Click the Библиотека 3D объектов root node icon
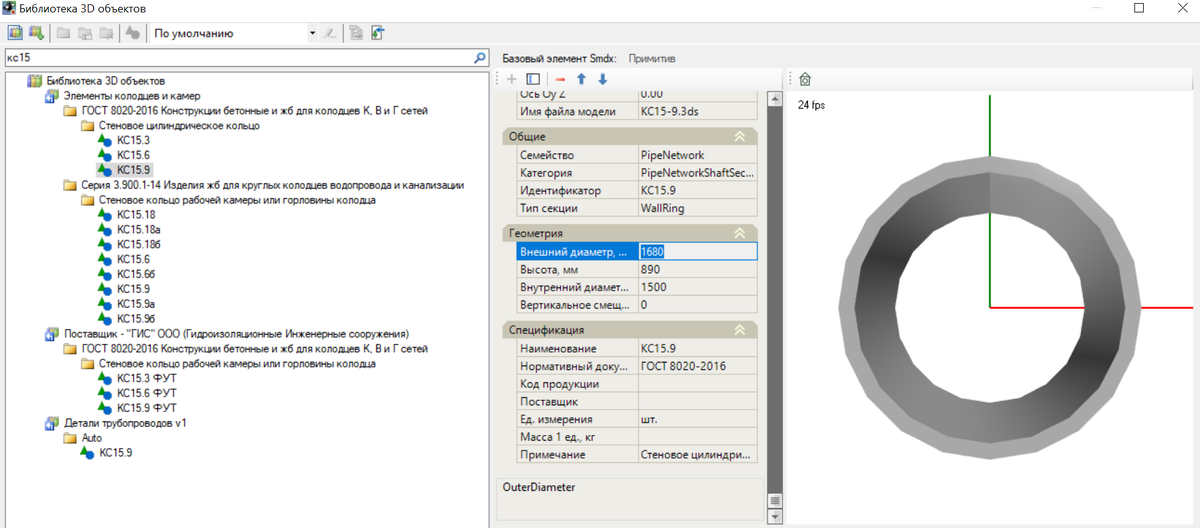This screenshot has width=1200, height=528. click(34, 81)
